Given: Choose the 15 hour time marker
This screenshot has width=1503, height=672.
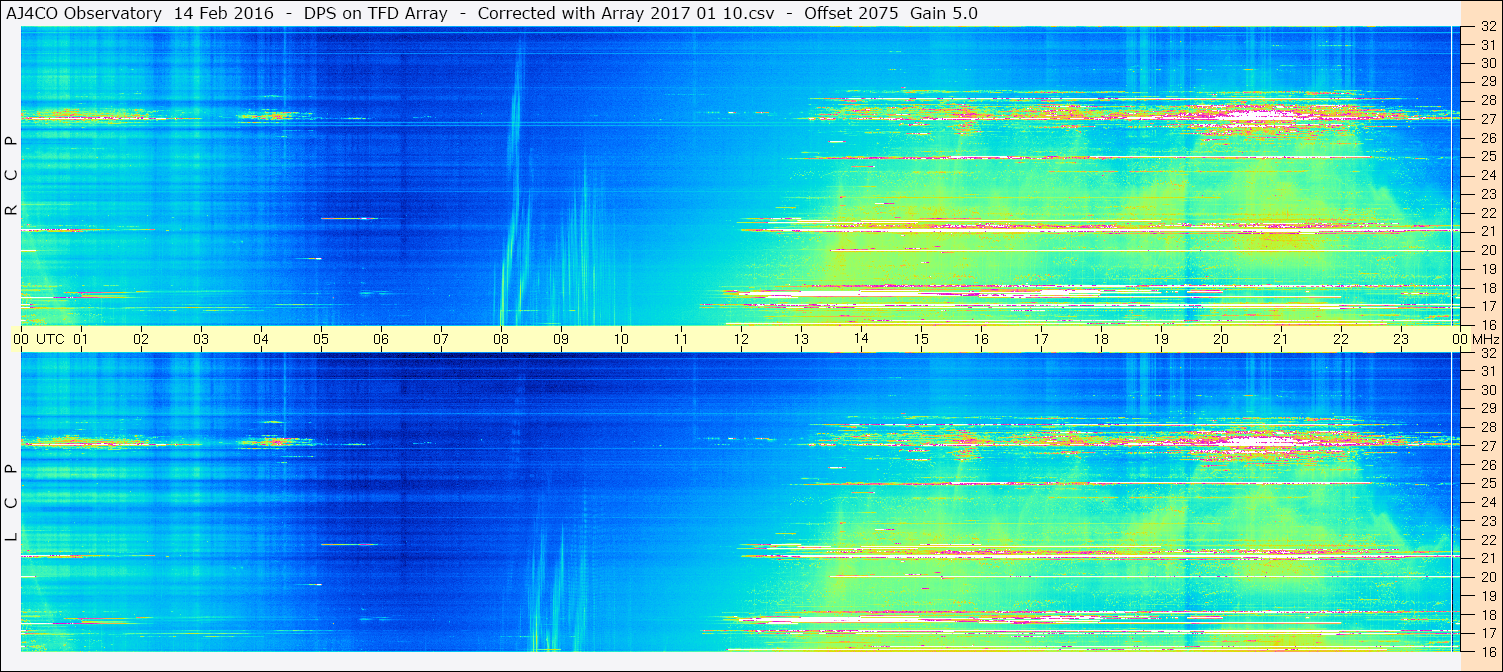Looking at the screenshot, I should tap(921, 339).
